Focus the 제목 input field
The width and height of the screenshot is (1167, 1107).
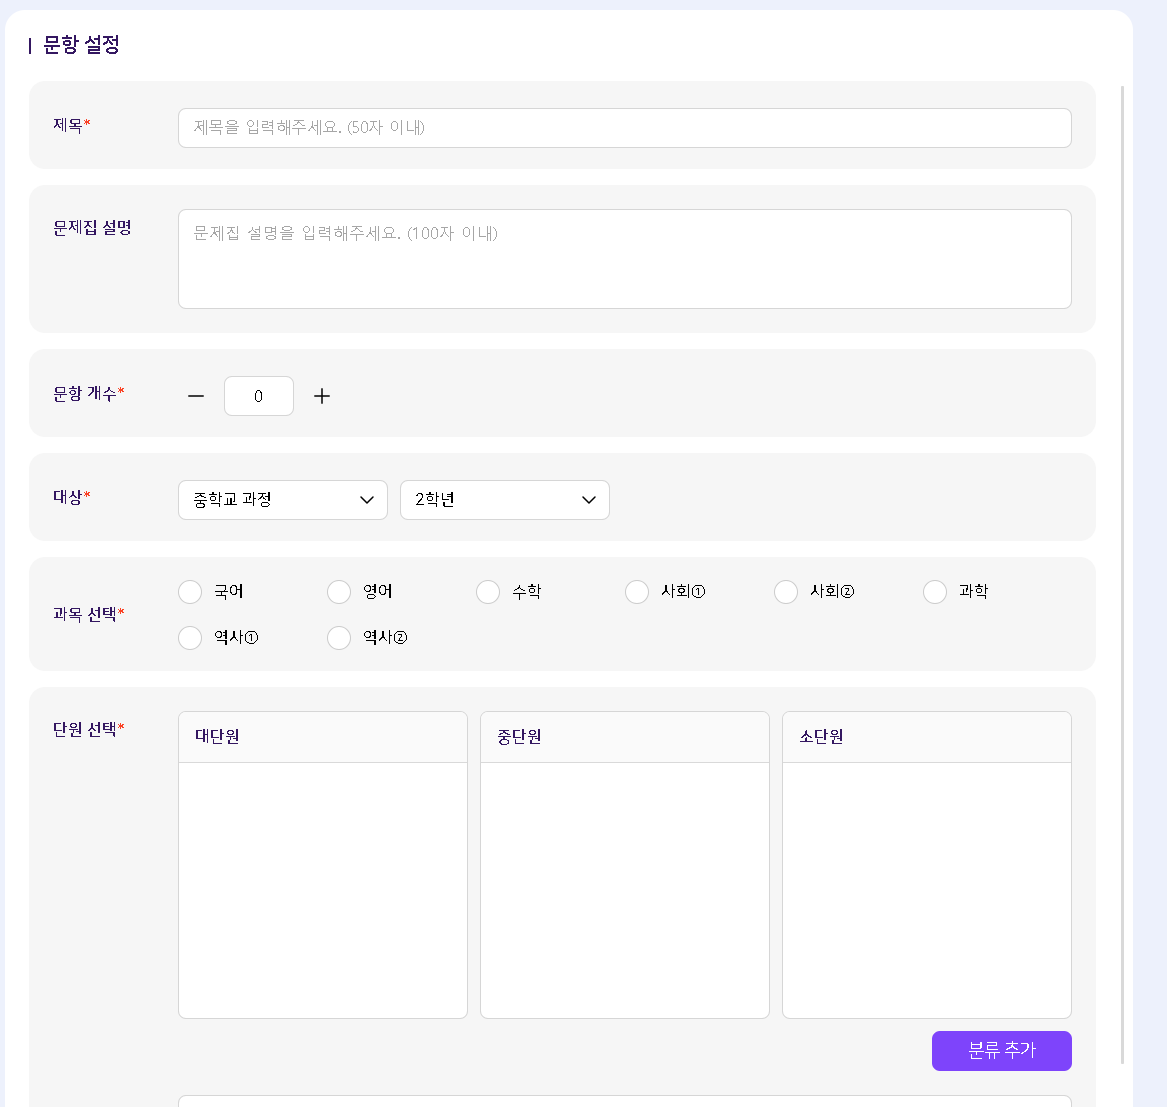coord(624,128)
